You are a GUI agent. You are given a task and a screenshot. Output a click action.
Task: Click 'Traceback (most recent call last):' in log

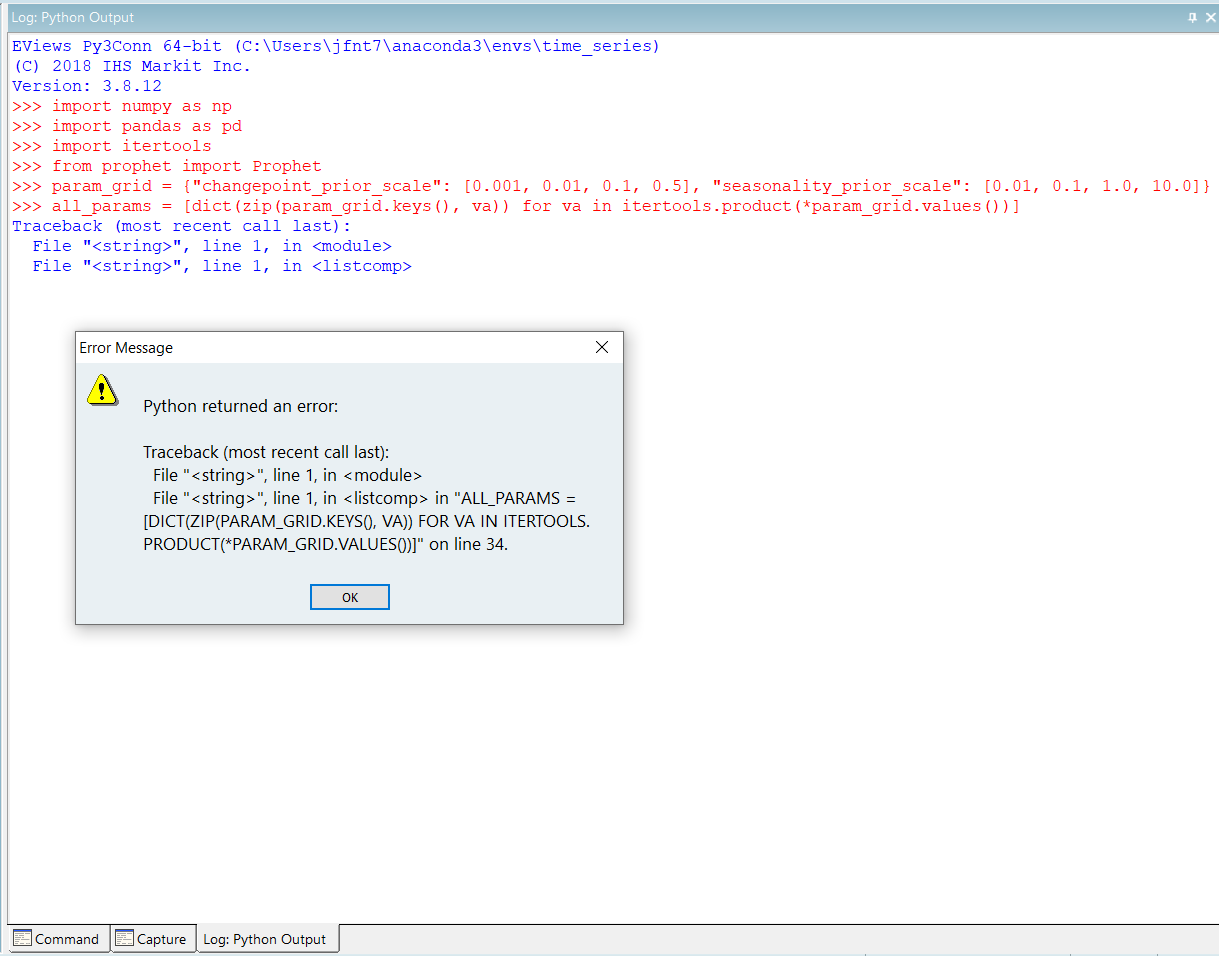[x=181, y=226]
